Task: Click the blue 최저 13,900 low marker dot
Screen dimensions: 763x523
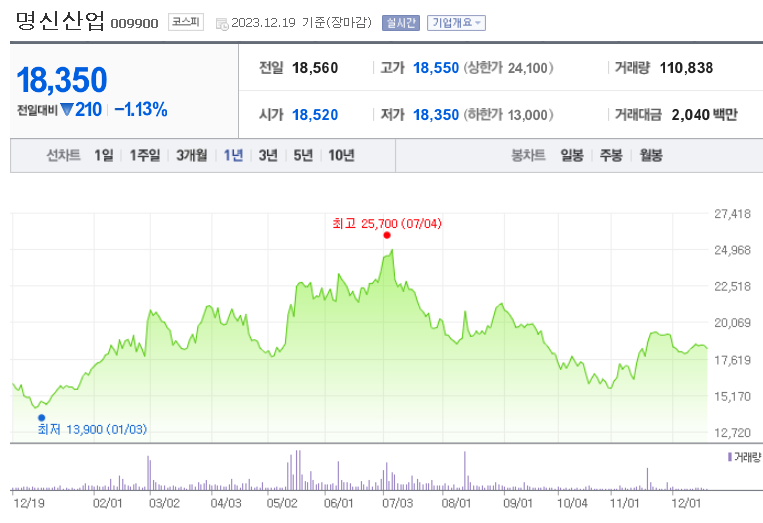Action: tap(41, 417)
